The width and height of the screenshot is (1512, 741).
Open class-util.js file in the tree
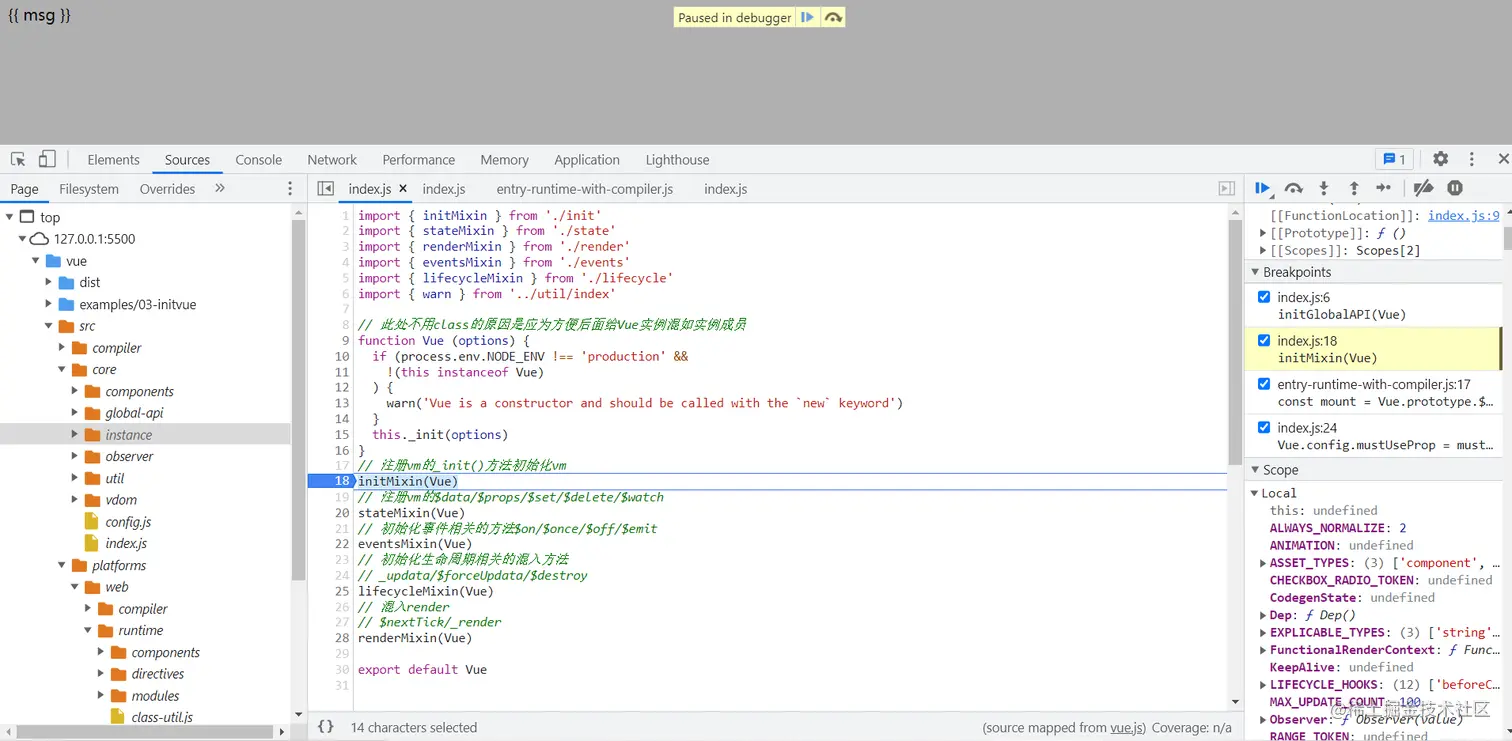point(162,717)
